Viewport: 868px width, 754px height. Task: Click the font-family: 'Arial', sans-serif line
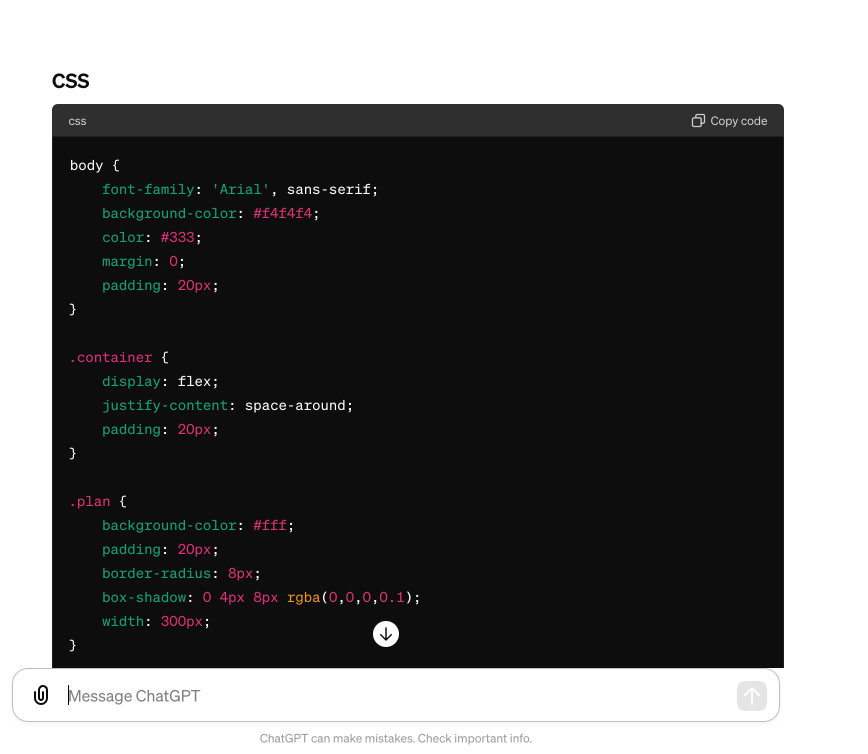click(240, 189)
